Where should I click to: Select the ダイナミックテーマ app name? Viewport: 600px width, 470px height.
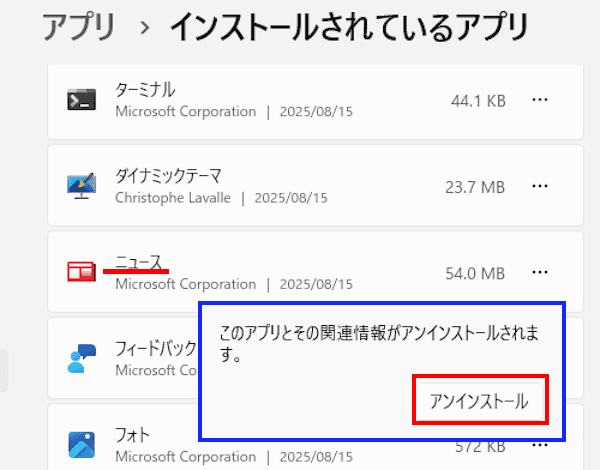tap(168, 176)
